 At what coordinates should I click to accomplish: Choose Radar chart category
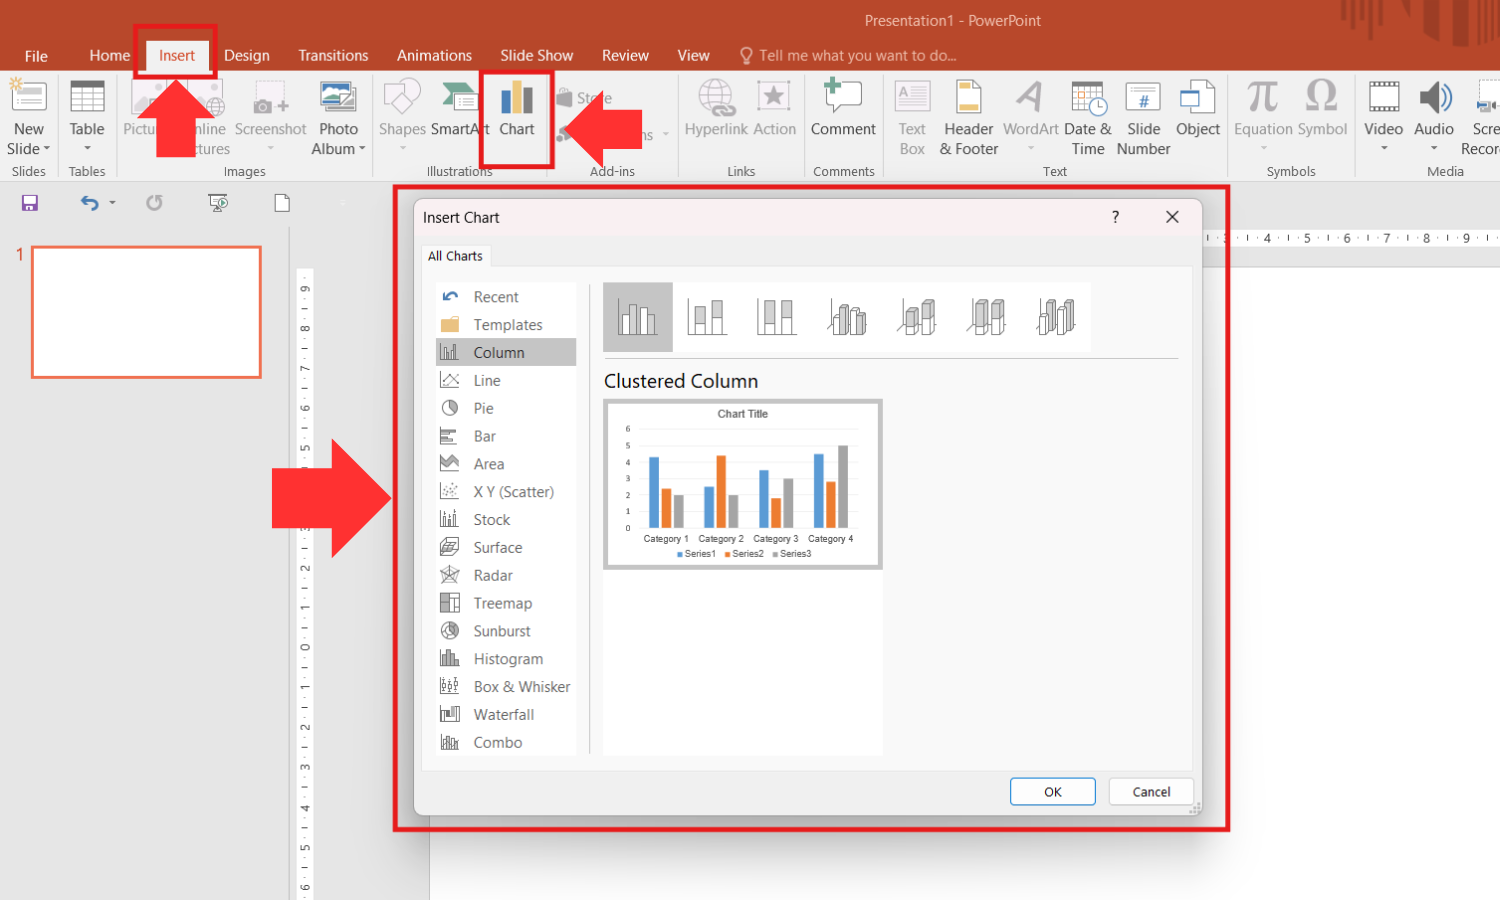[x=506, y=576]
